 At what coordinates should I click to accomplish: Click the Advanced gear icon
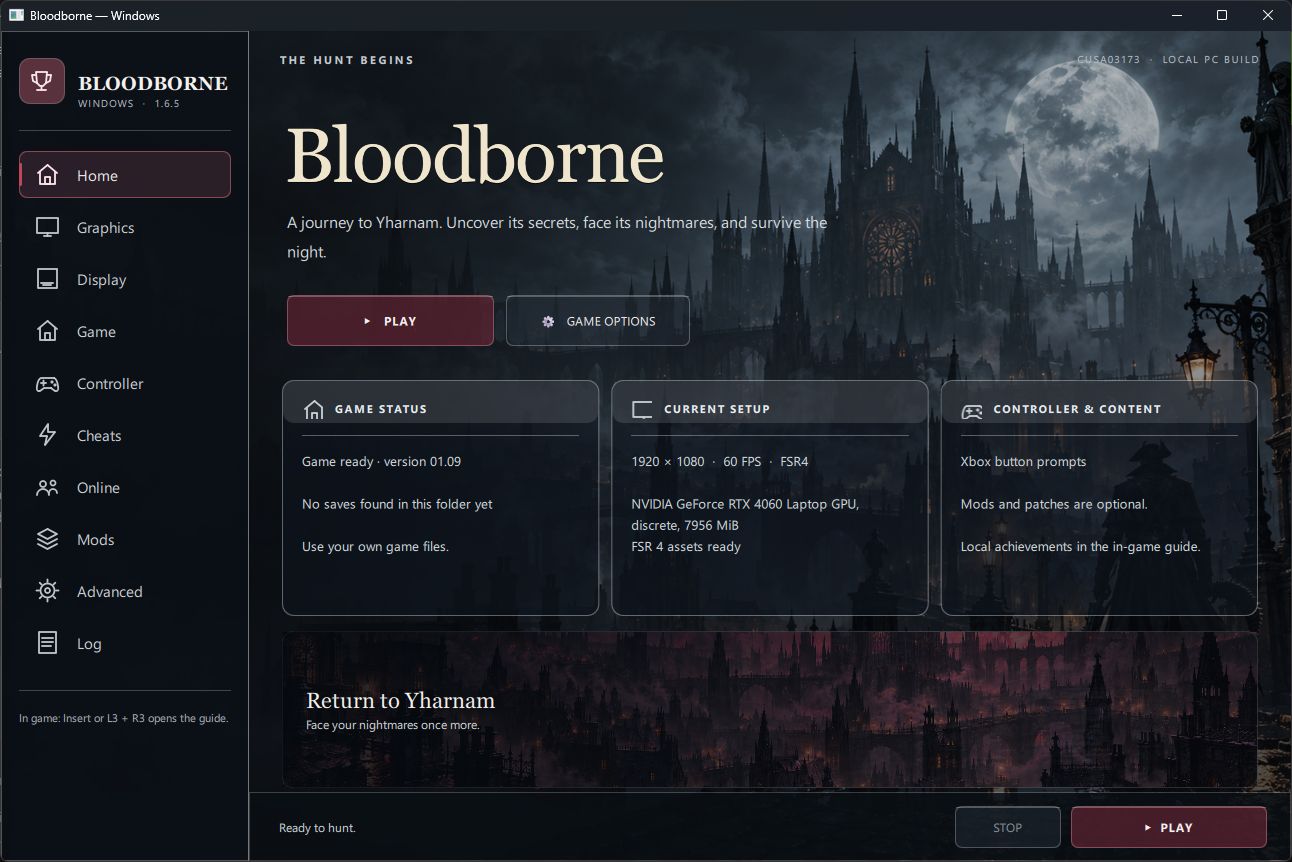pyautogui.click(x=47, y=591)
